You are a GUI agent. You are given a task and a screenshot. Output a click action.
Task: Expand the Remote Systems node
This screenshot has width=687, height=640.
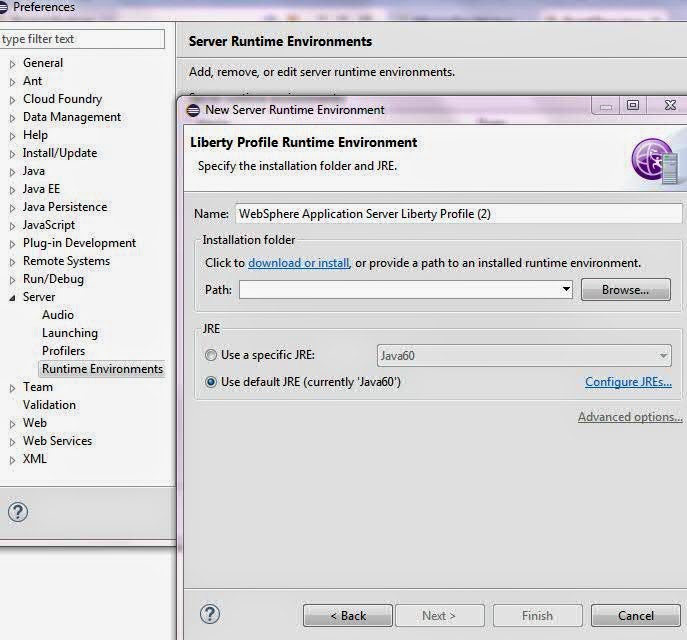12,262
